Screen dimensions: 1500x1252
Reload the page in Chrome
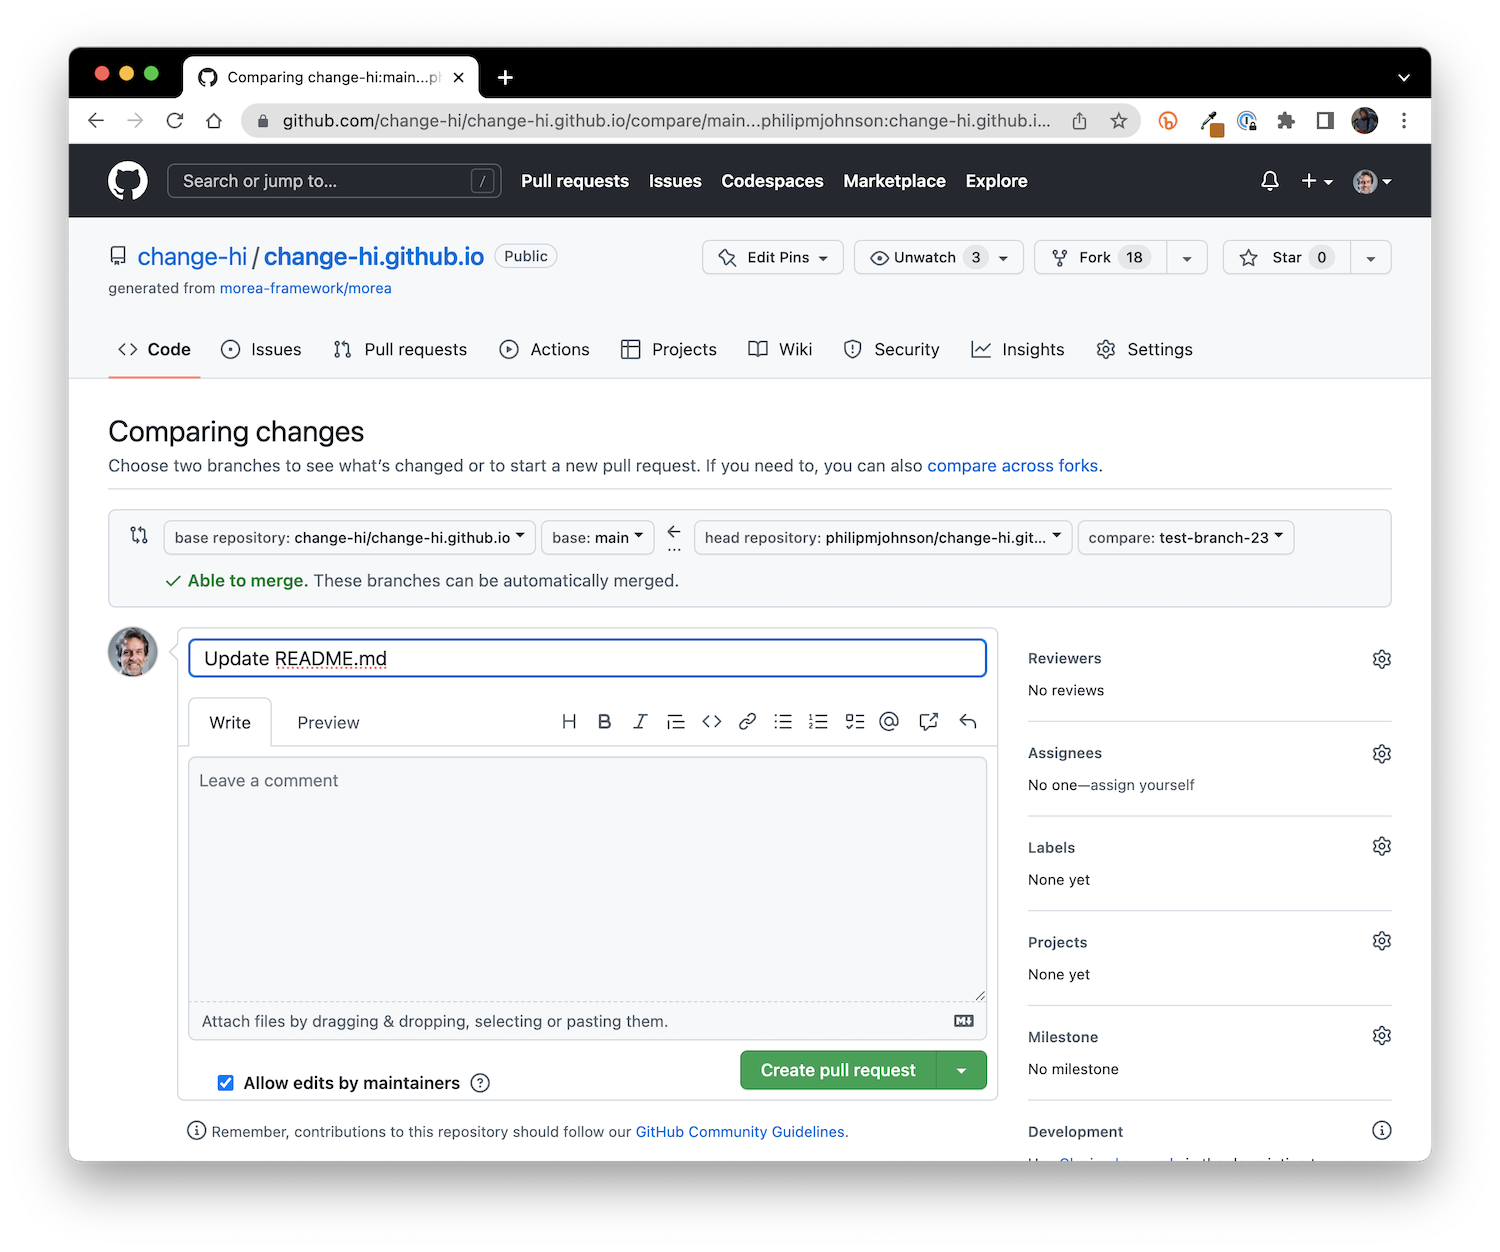click(x=175, y=121)
